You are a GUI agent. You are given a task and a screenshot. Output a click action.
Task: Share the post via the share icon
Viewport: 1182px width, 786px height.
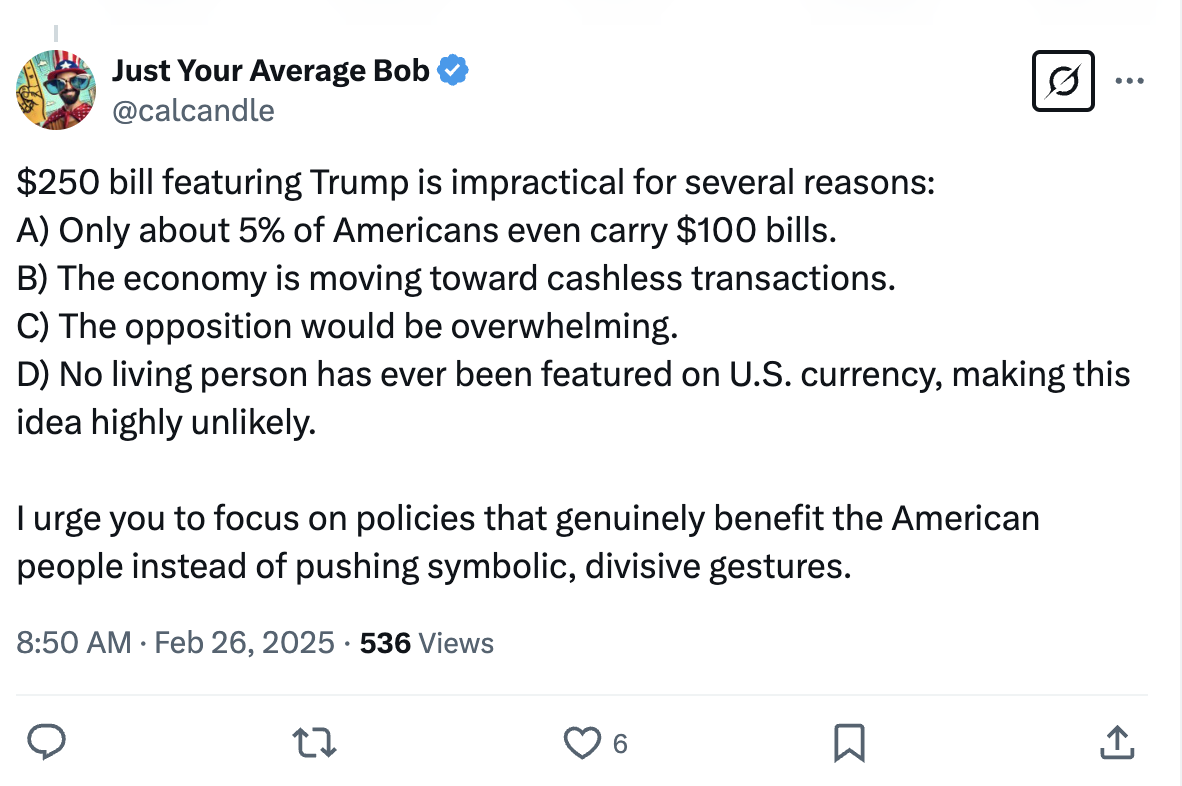(x=1117, y=743)
